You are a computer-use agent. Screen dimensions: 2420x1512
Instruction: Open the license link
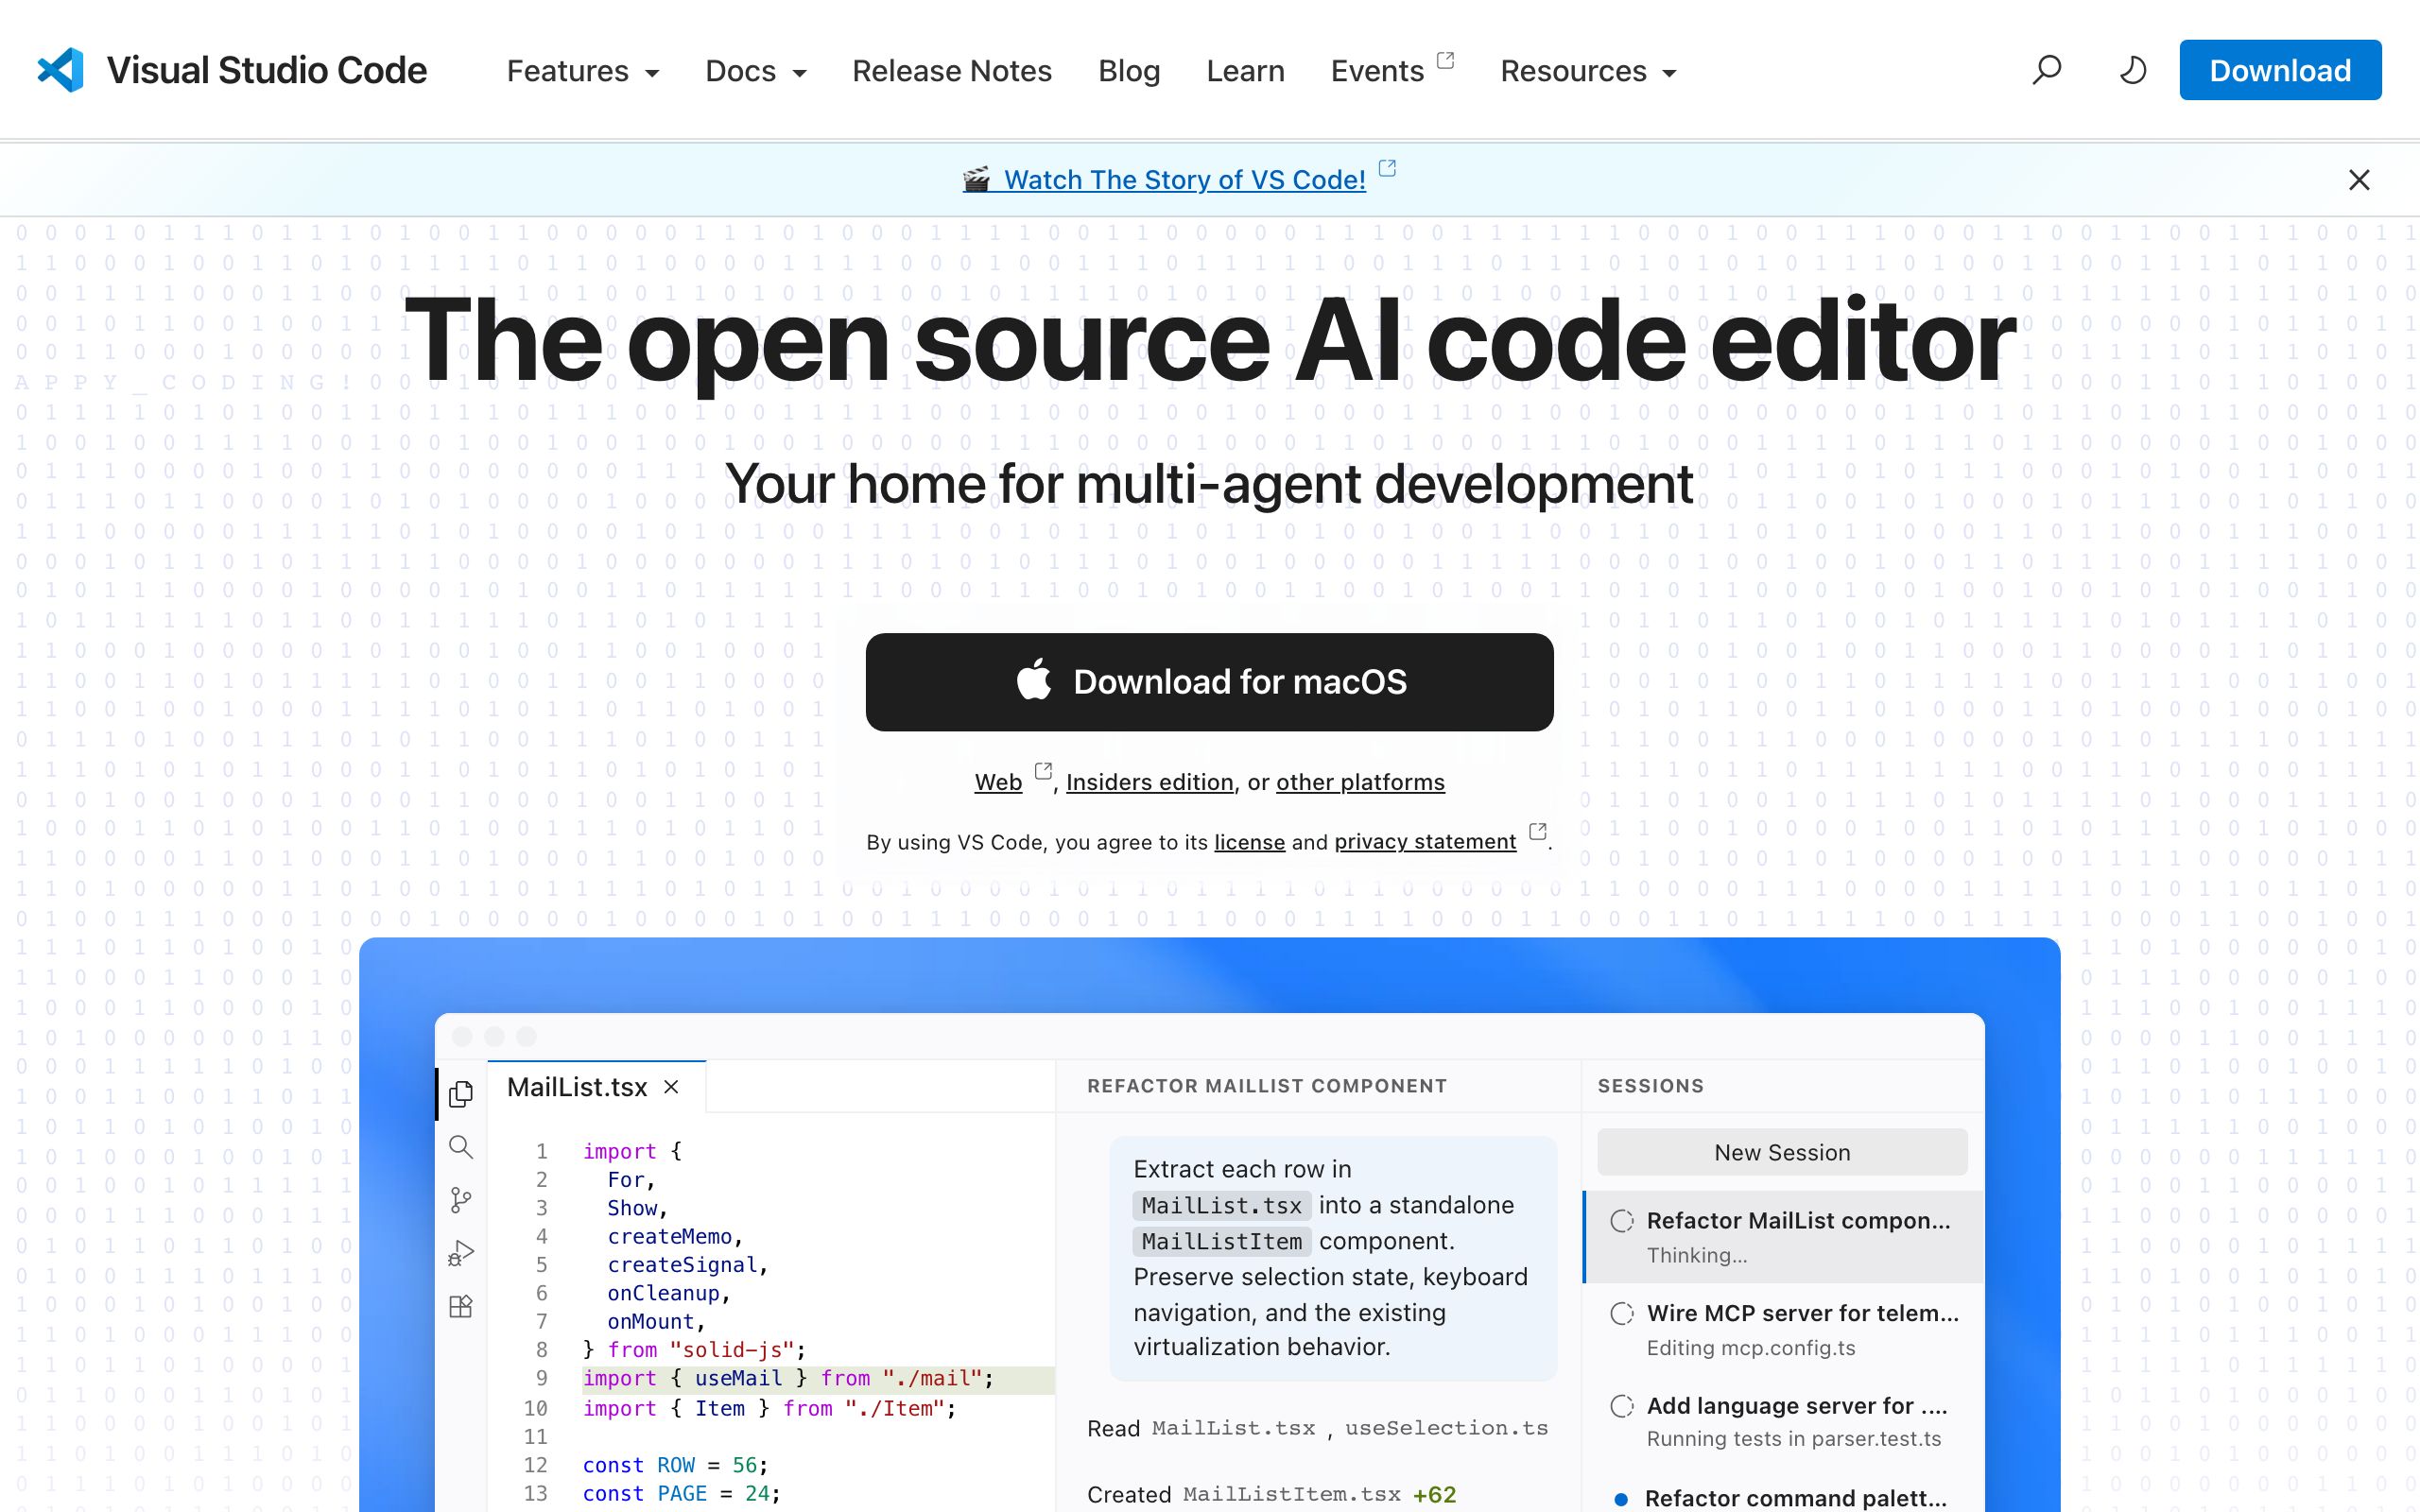(1249, 842)
